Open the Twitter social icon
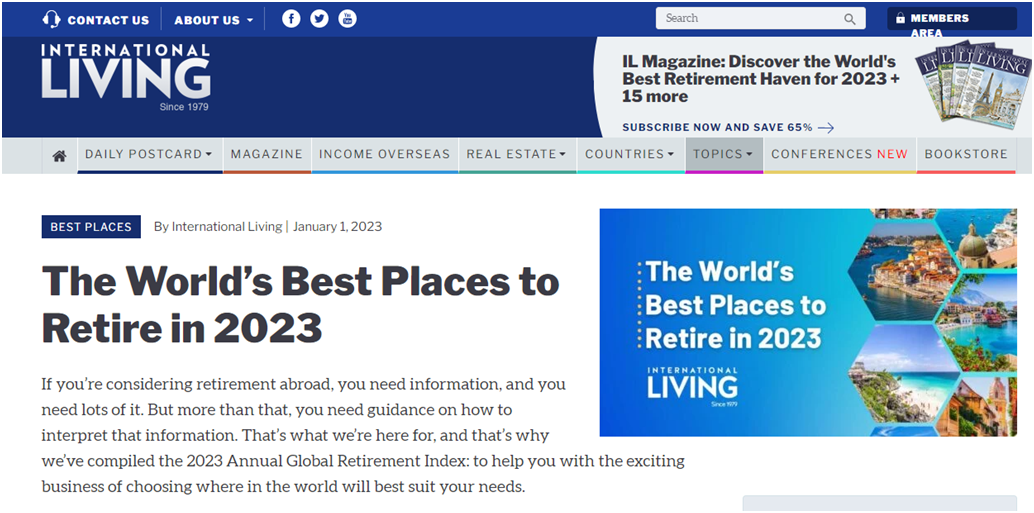This screenshot has width=1034, height=513. [319, 18]
